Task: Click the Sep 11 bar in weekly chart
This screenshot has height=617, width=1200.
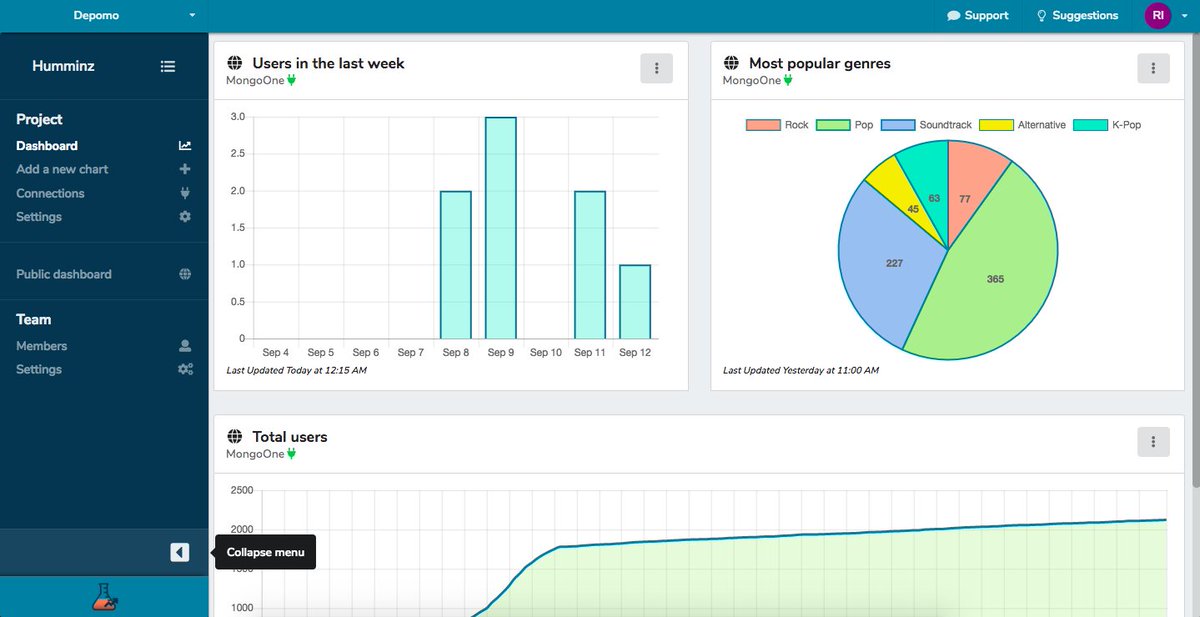Action: [x=590, y=265]
